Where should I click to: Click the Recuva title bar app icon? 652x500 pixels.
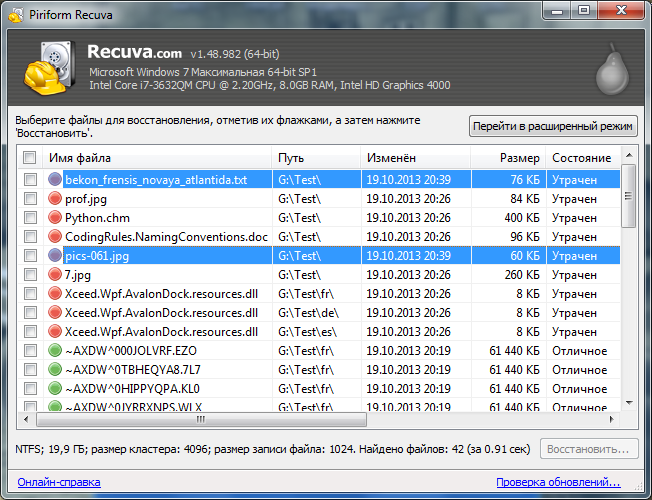click(x=16, y=15)
